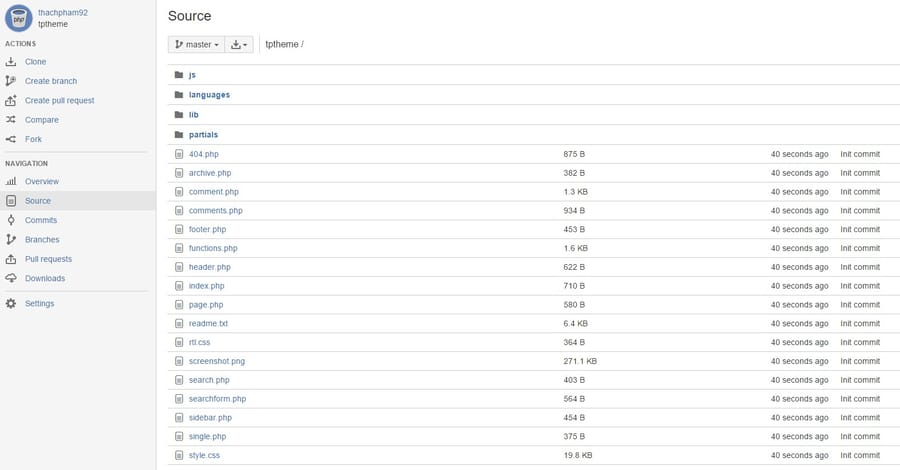Viewport: 900px width, 470px height.
Task: Go to Downloads navigation item
Action: point(45,278)
